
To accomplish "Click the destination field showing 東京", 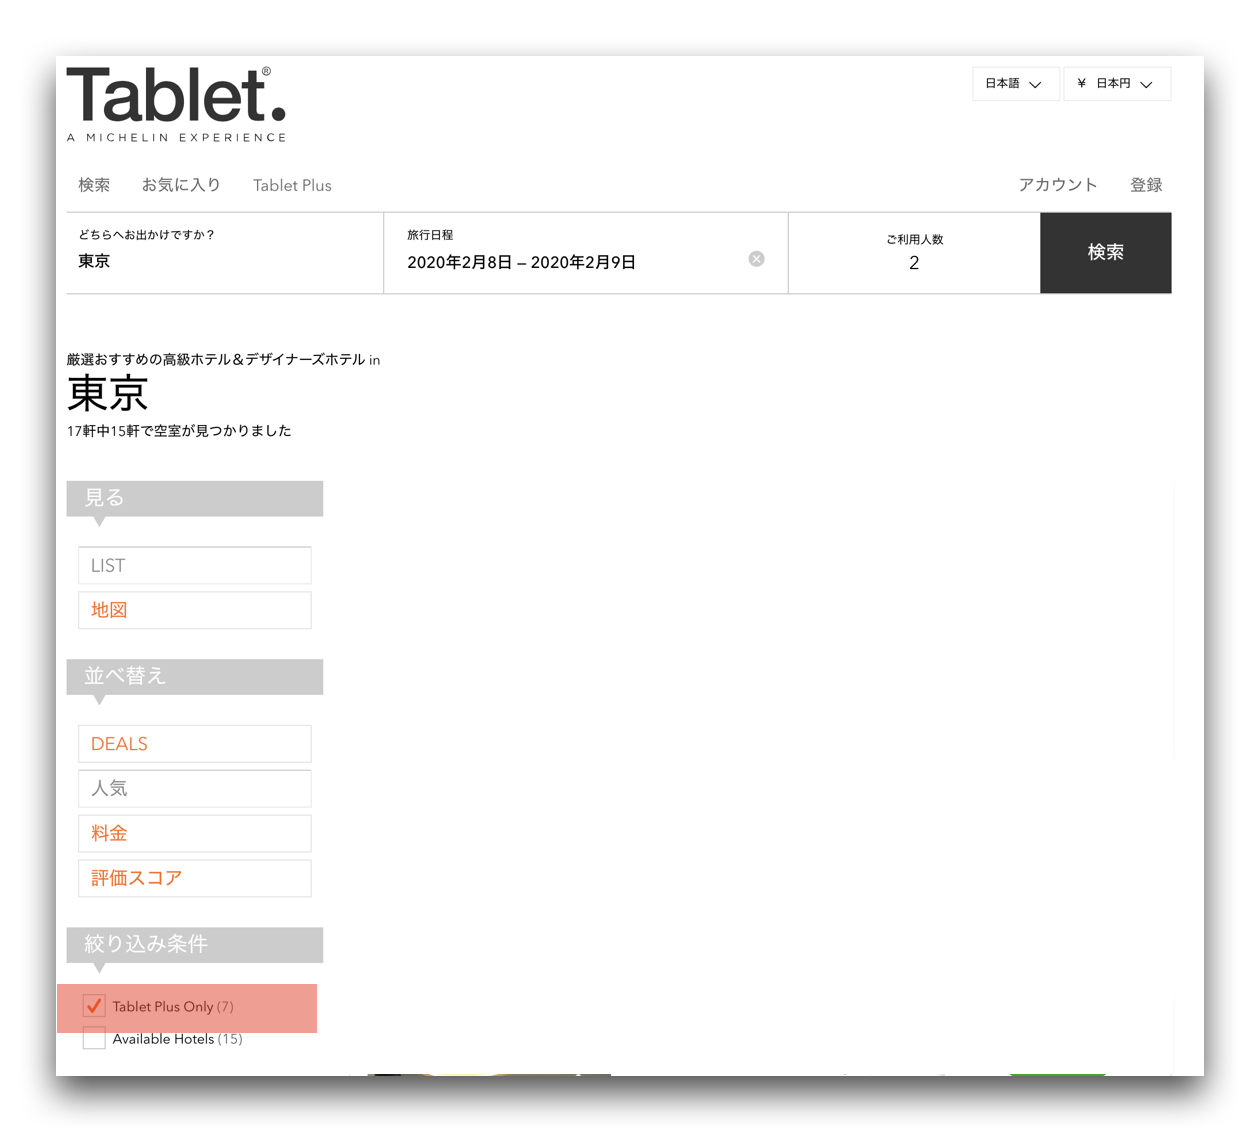I will 225,253.
